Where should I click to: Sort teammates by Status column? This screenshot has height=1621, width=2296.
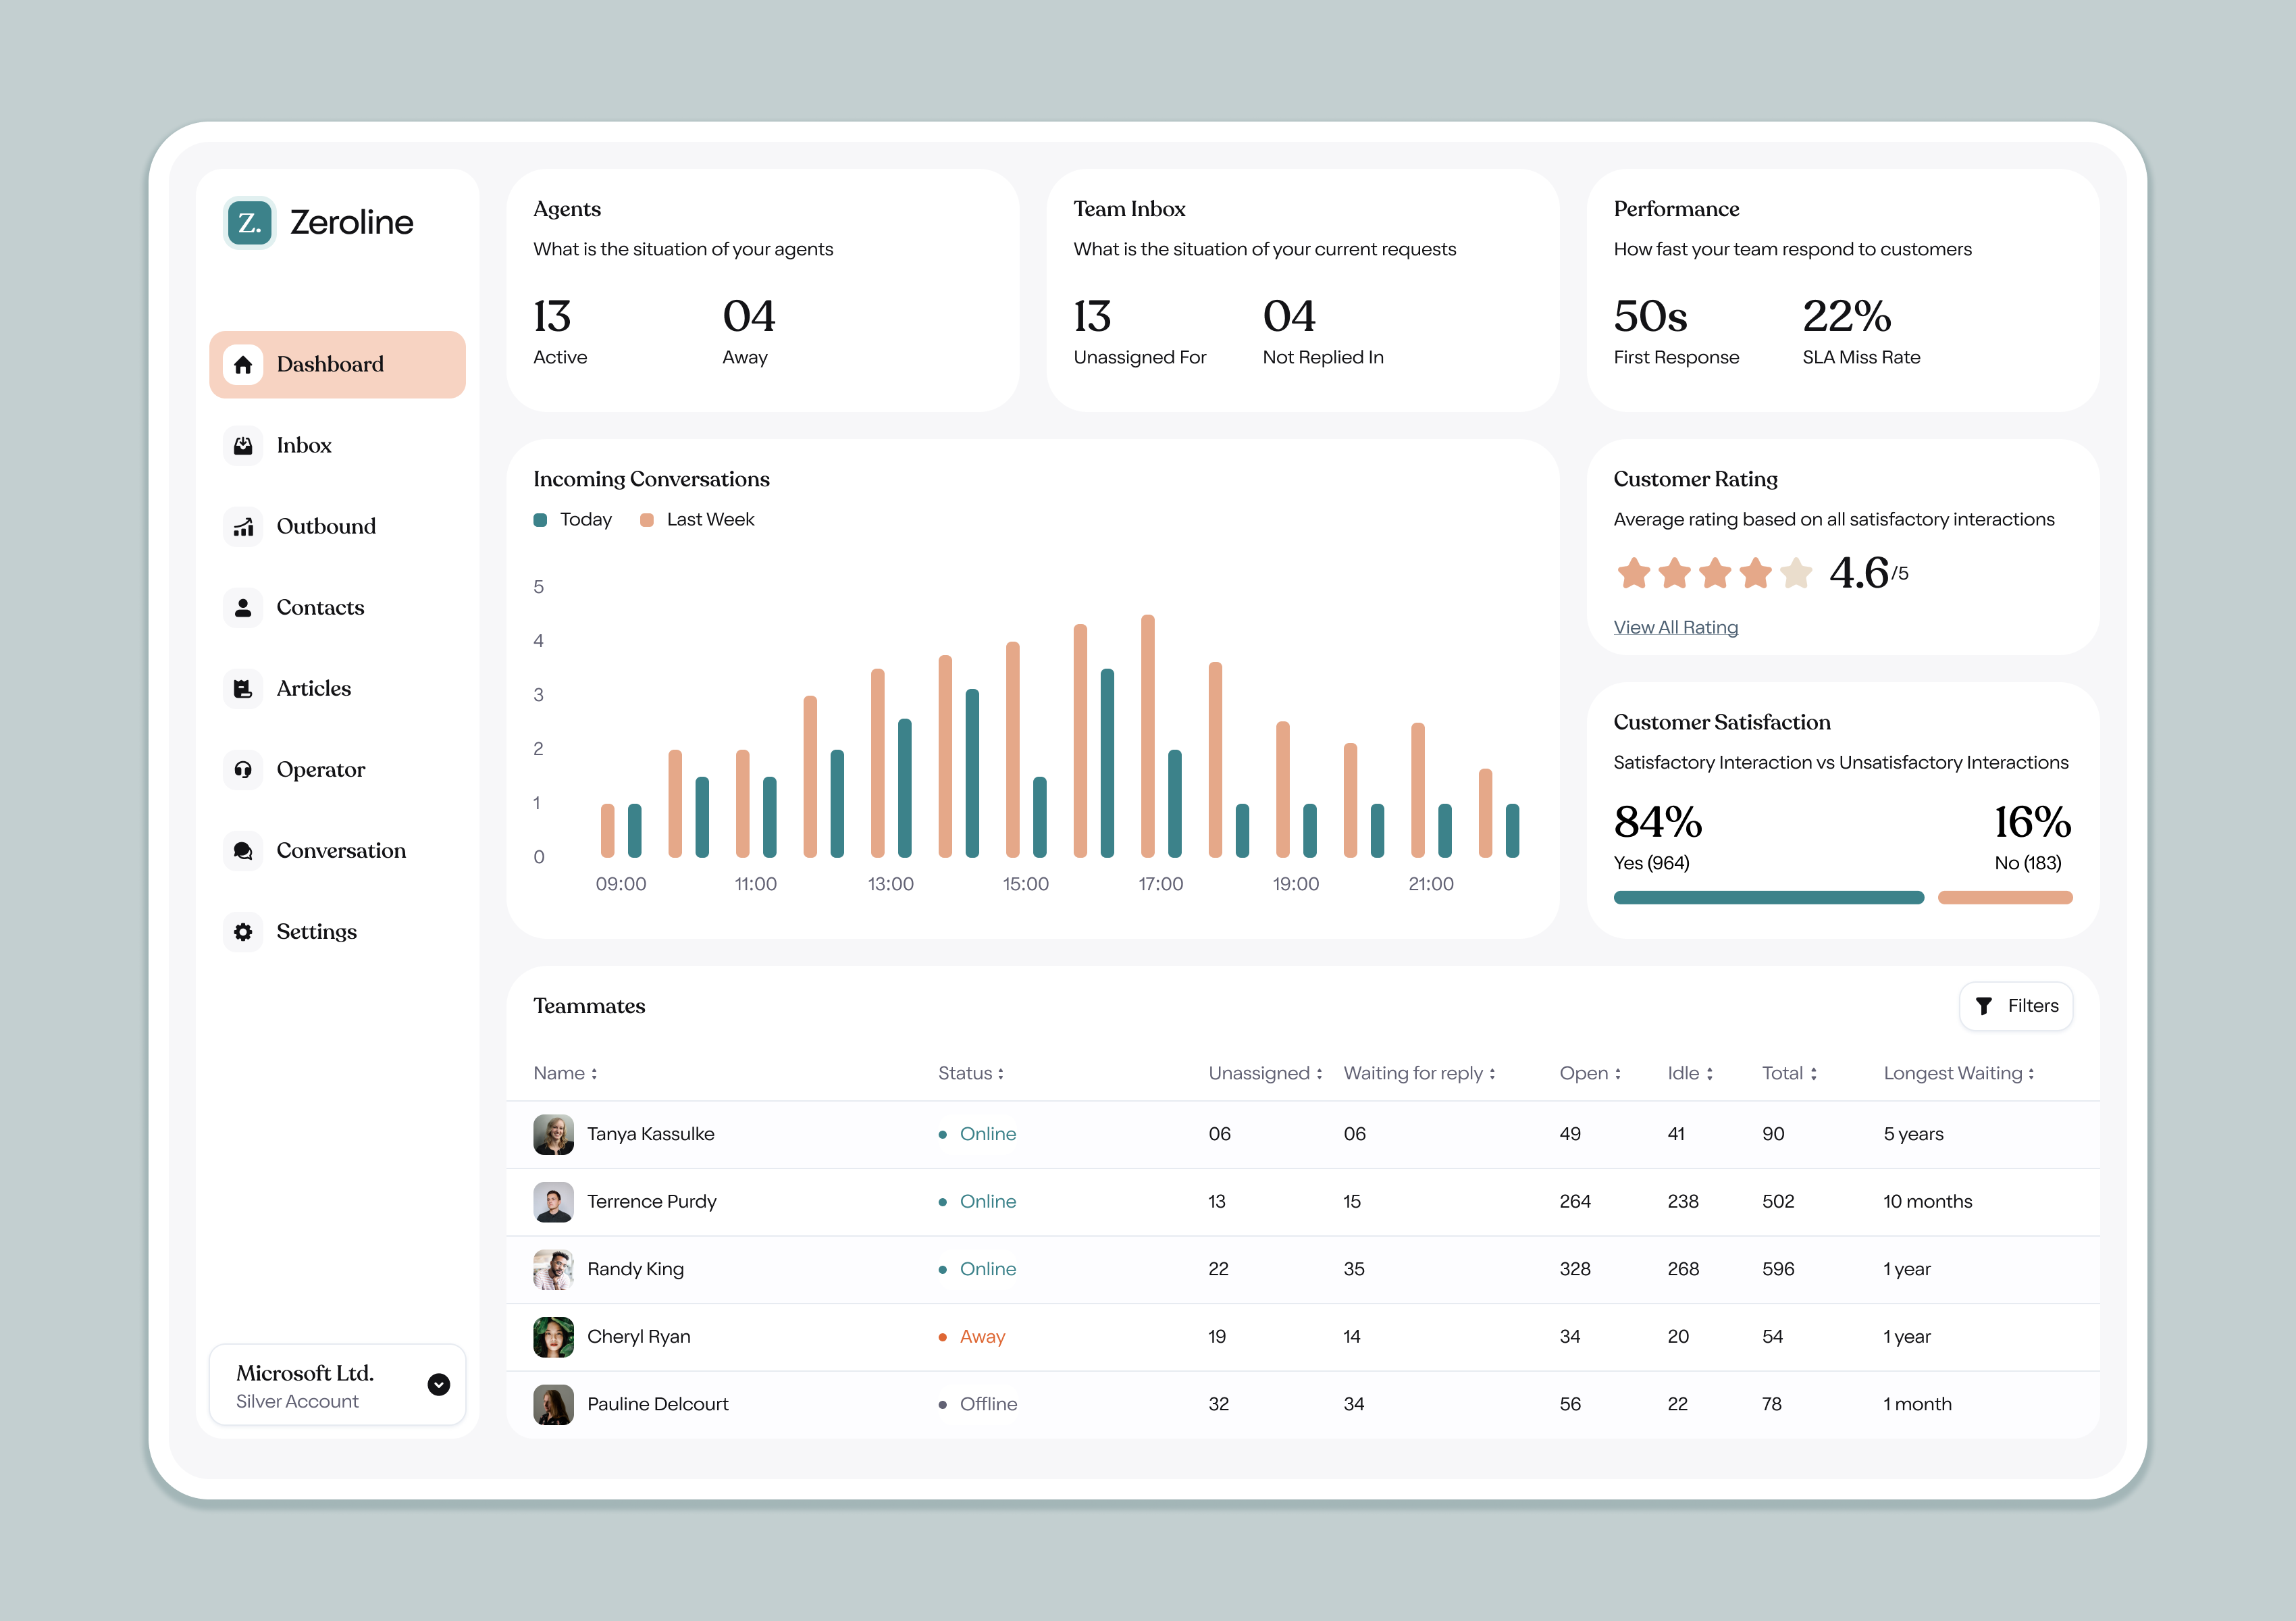970,1073
